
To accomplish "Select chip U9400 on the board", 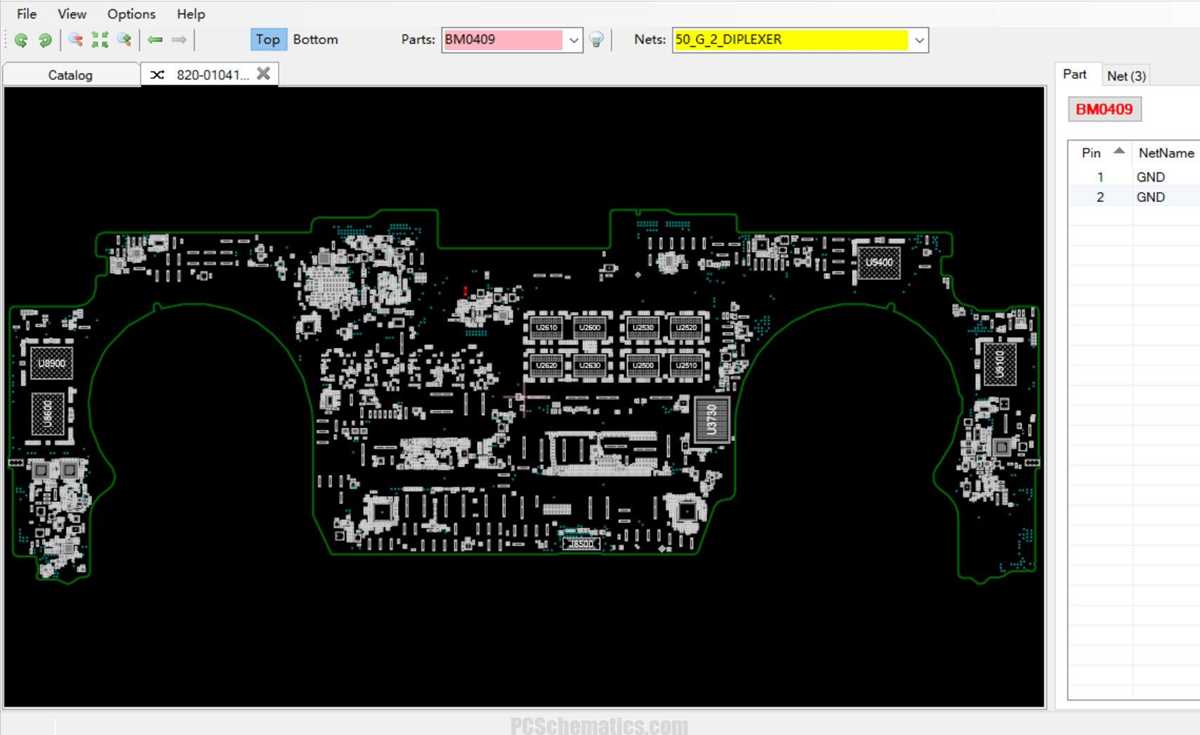I will [x=879, y=263].
